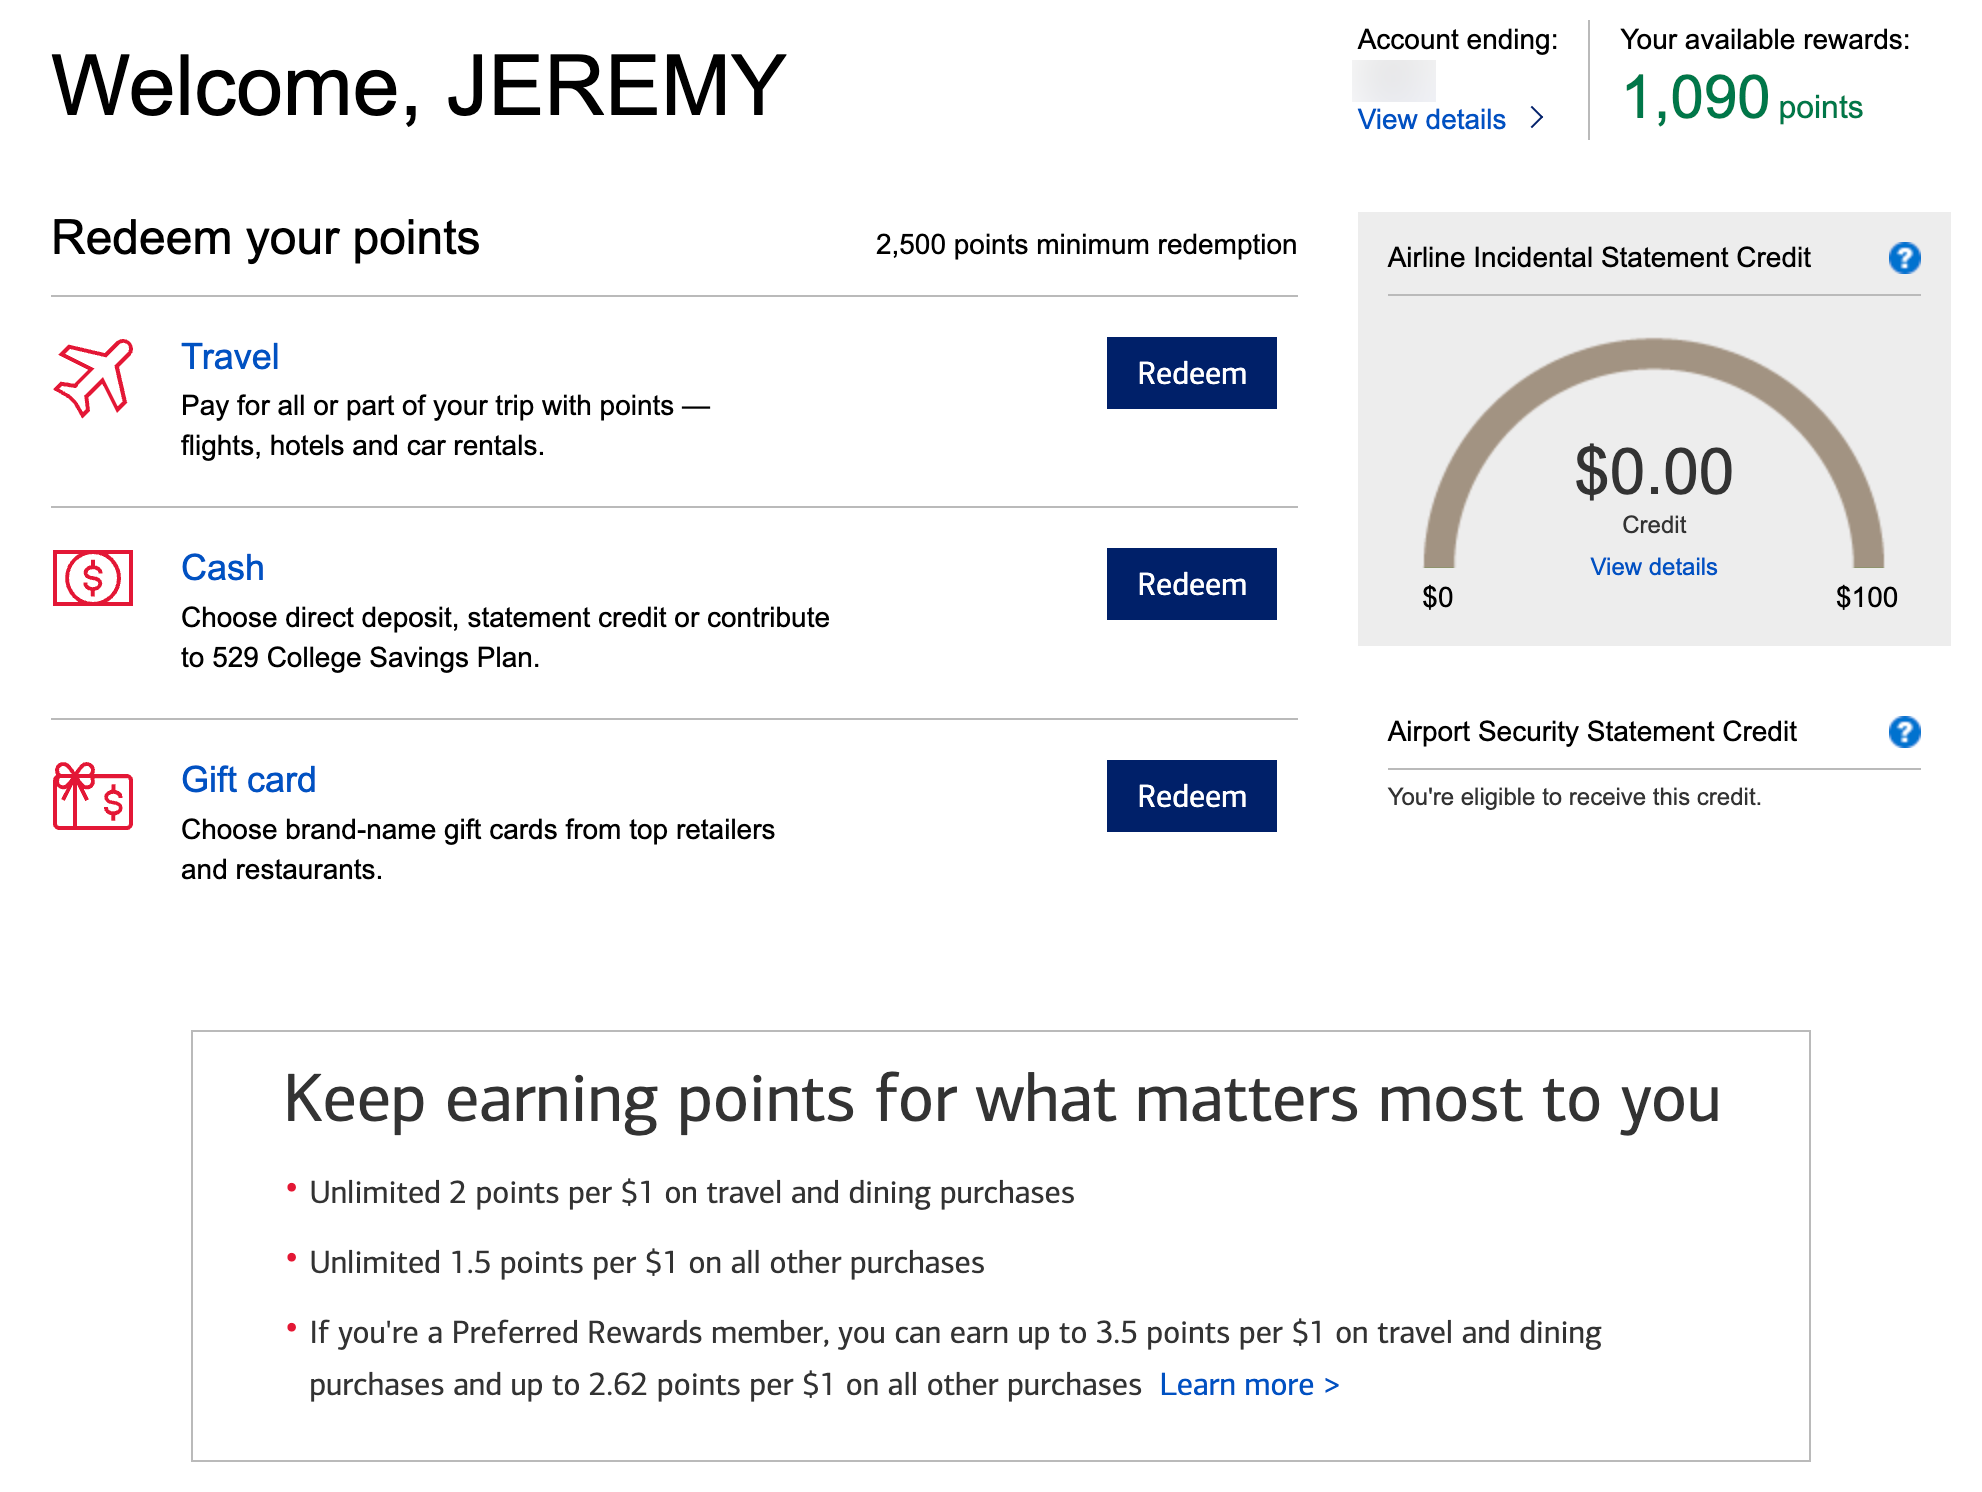Viewport: 1982px width, 1492px height.
Task: Open Learn more about Preferred Rewards
Action: tap(1248, 1385)
